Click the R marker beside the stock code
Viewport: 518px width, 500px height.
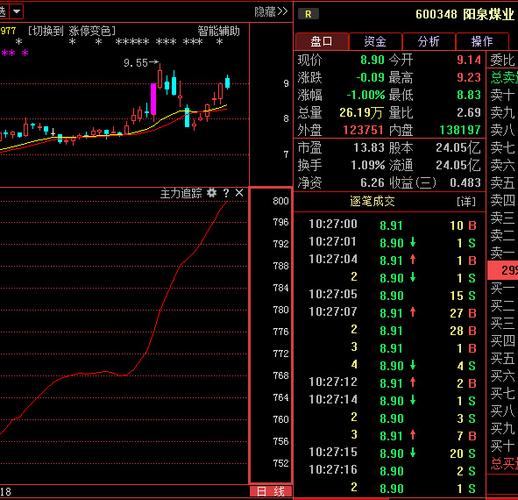(x=308, y=14)
